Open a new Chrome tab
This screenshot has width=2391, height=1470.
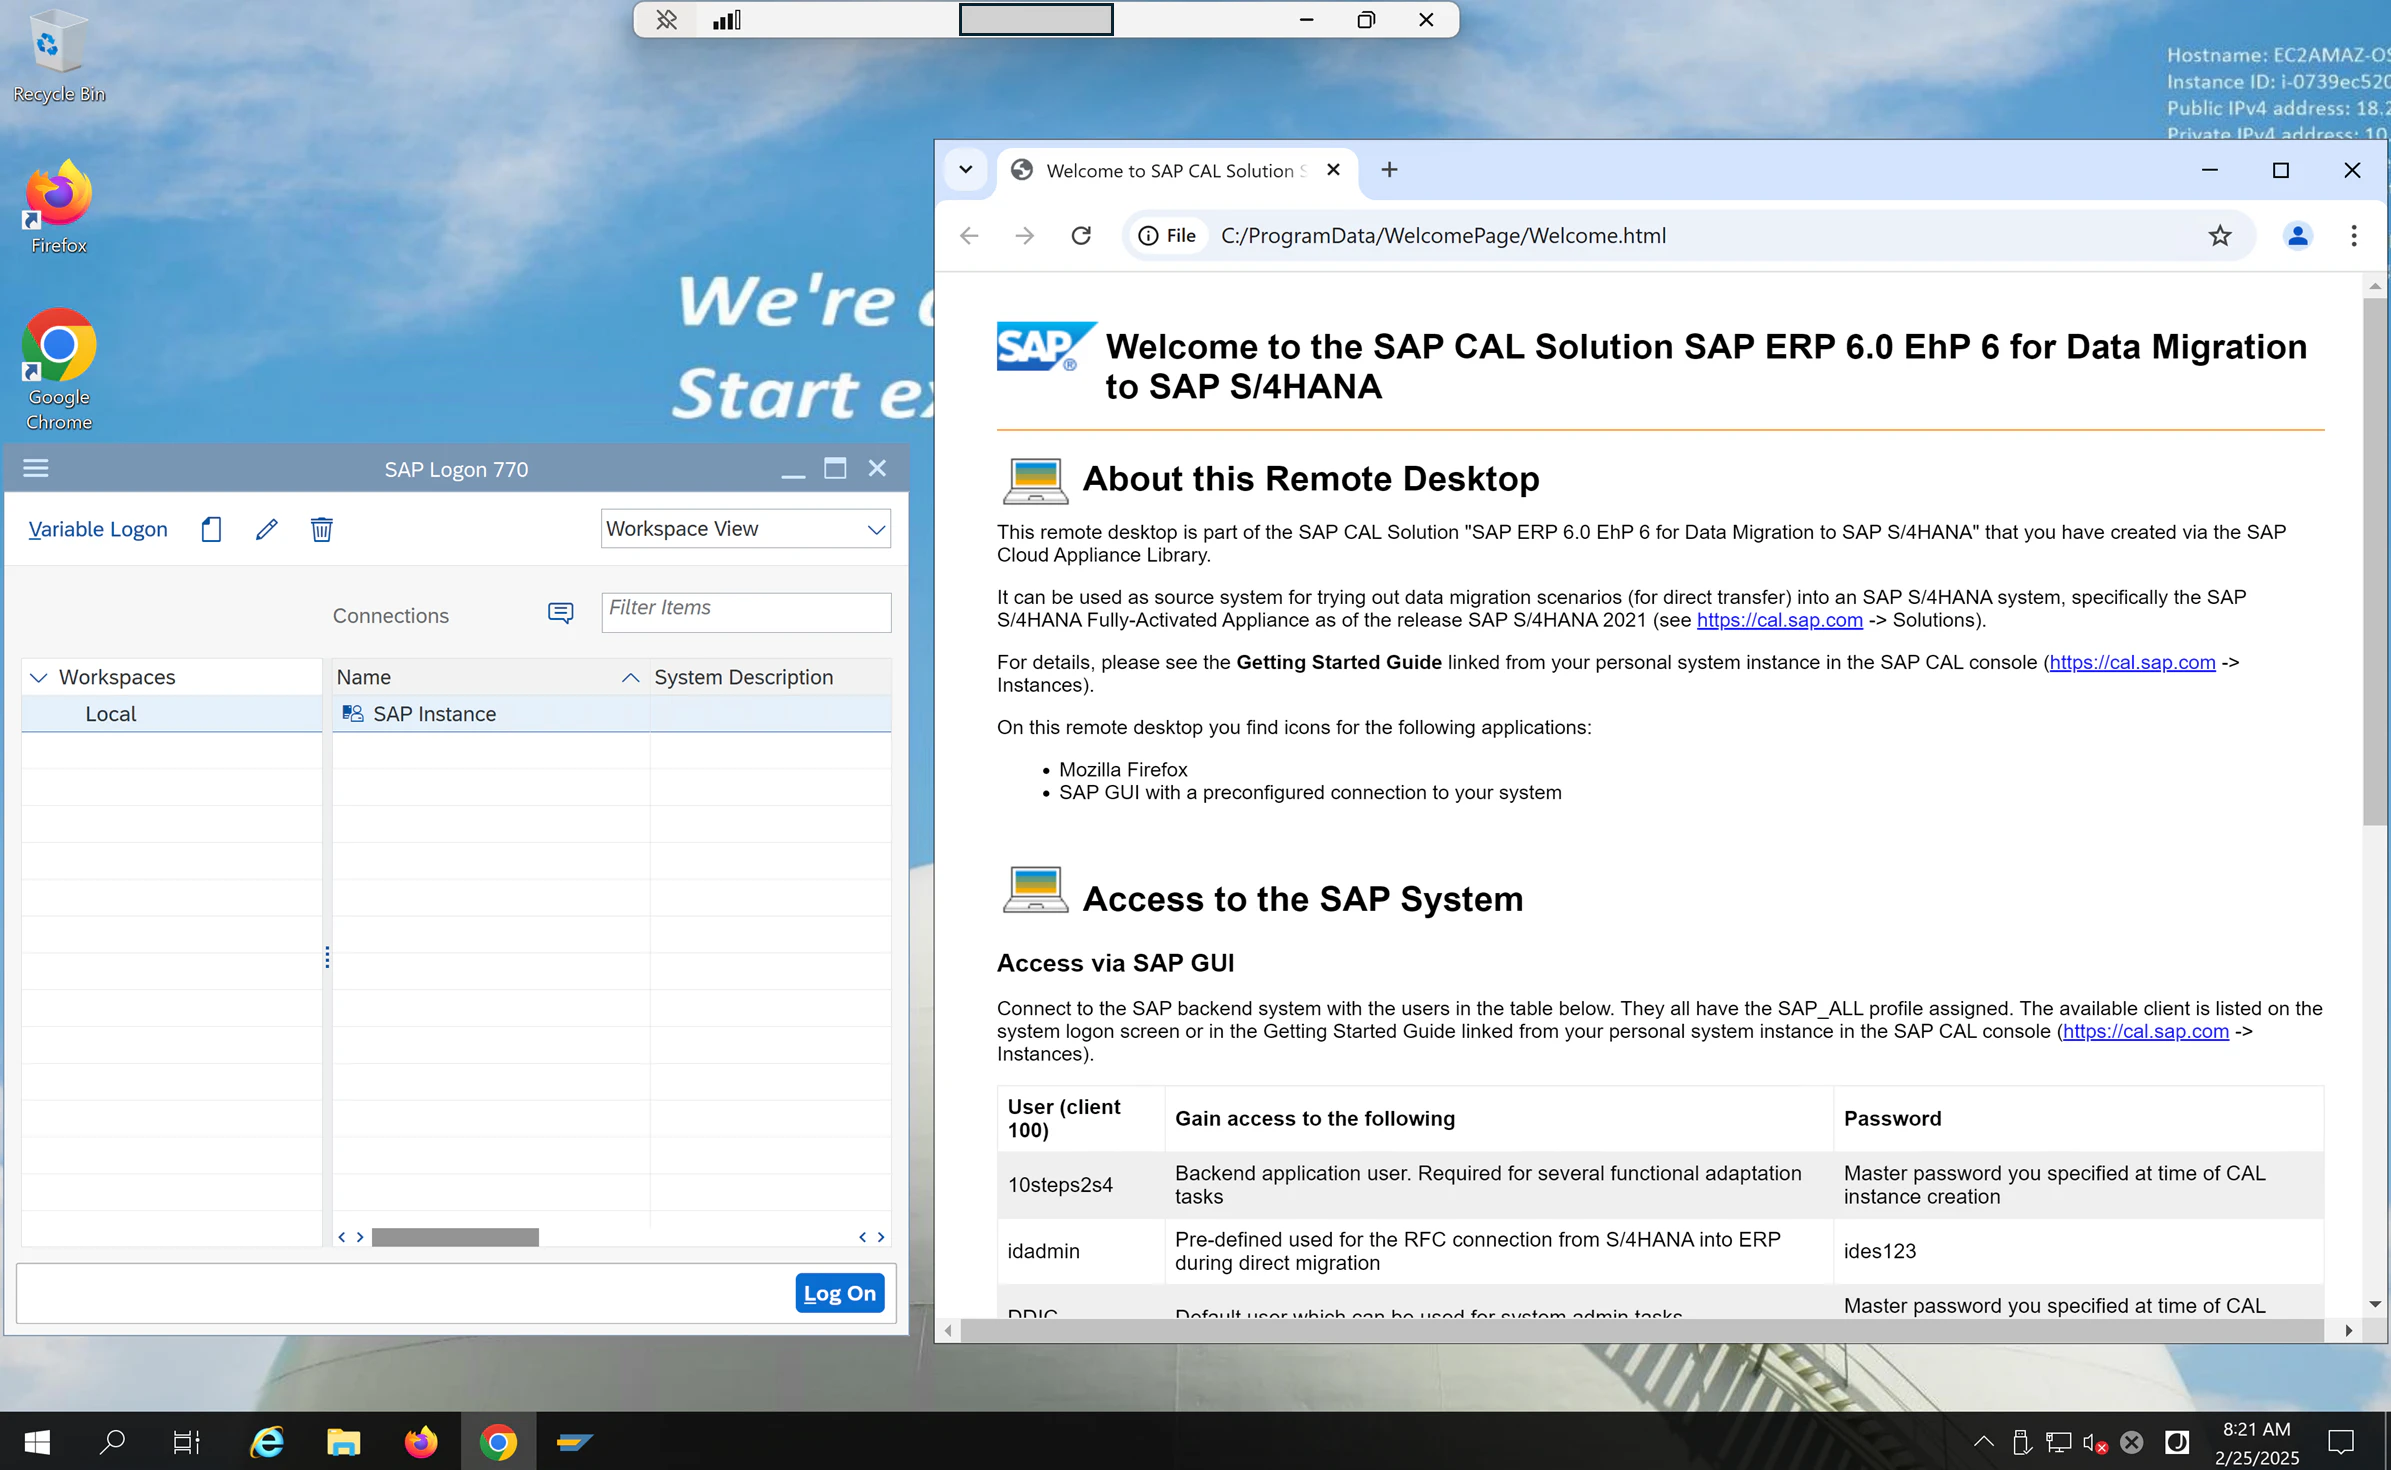tap(1389, 170)
